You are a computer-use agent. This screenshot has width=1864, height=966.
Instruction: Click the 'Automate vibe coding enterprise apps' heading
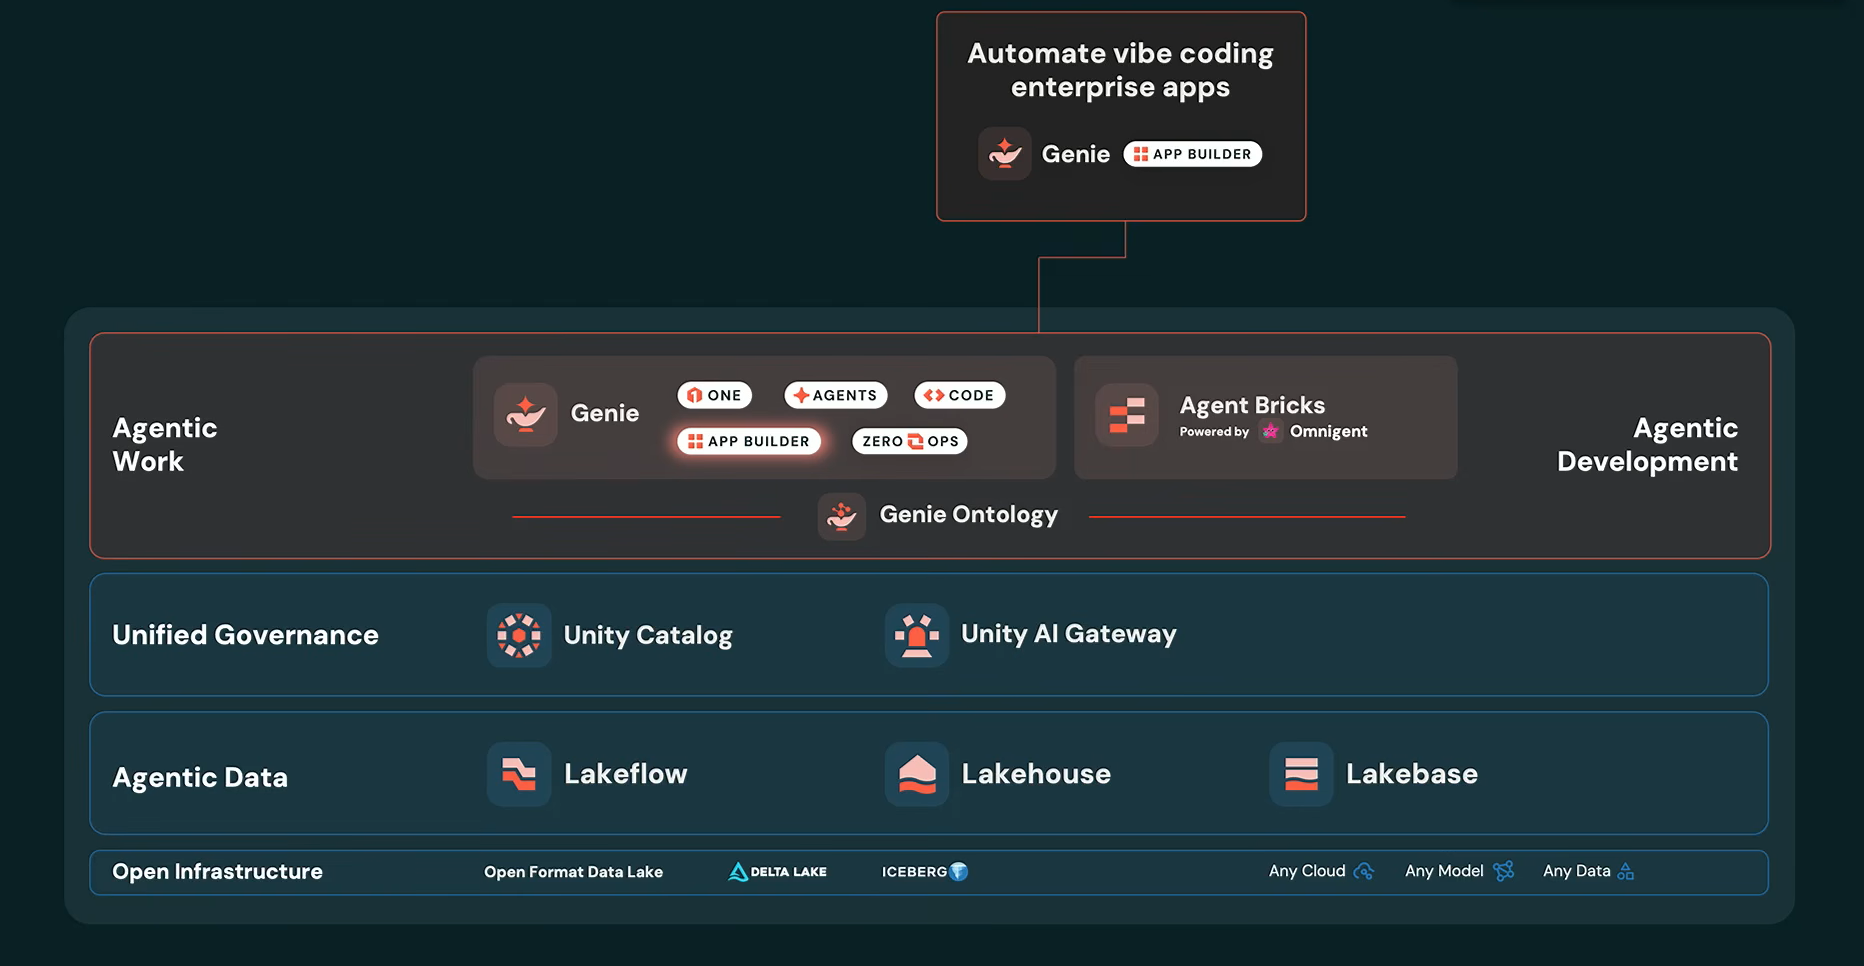click(x=1120, y=70)
